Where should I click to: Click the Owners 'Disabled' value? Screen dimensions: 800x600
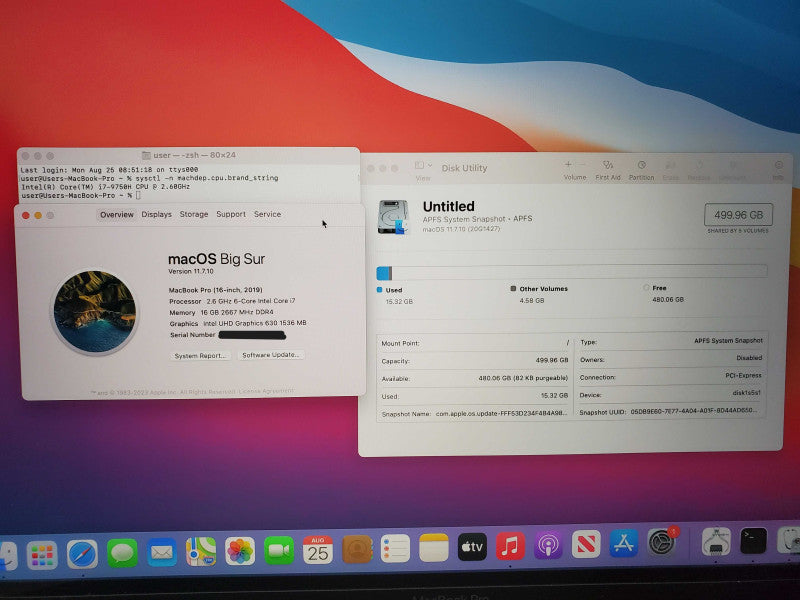[x=749, y=358]
